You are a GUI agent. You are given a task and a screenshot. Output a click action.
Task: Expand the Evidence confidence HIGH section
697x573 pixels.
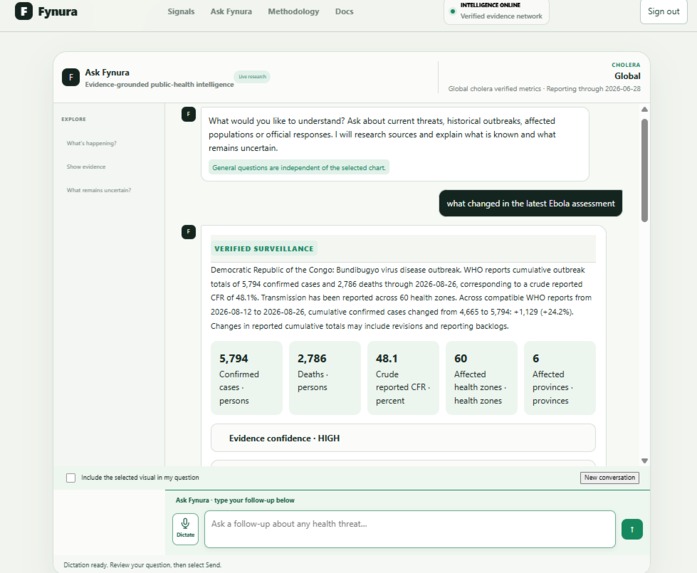tap(403, 438)
